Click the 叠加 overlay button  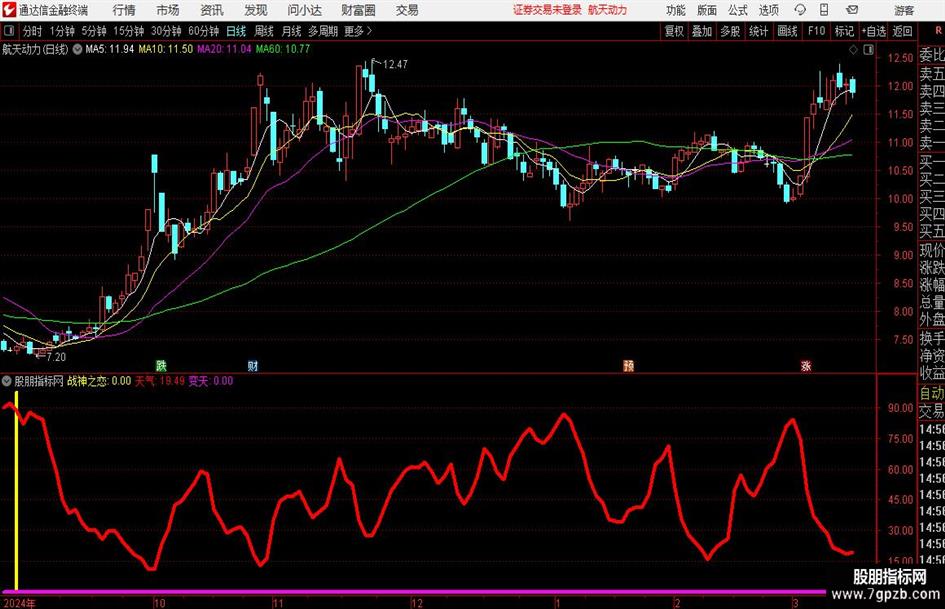(702, 31)
